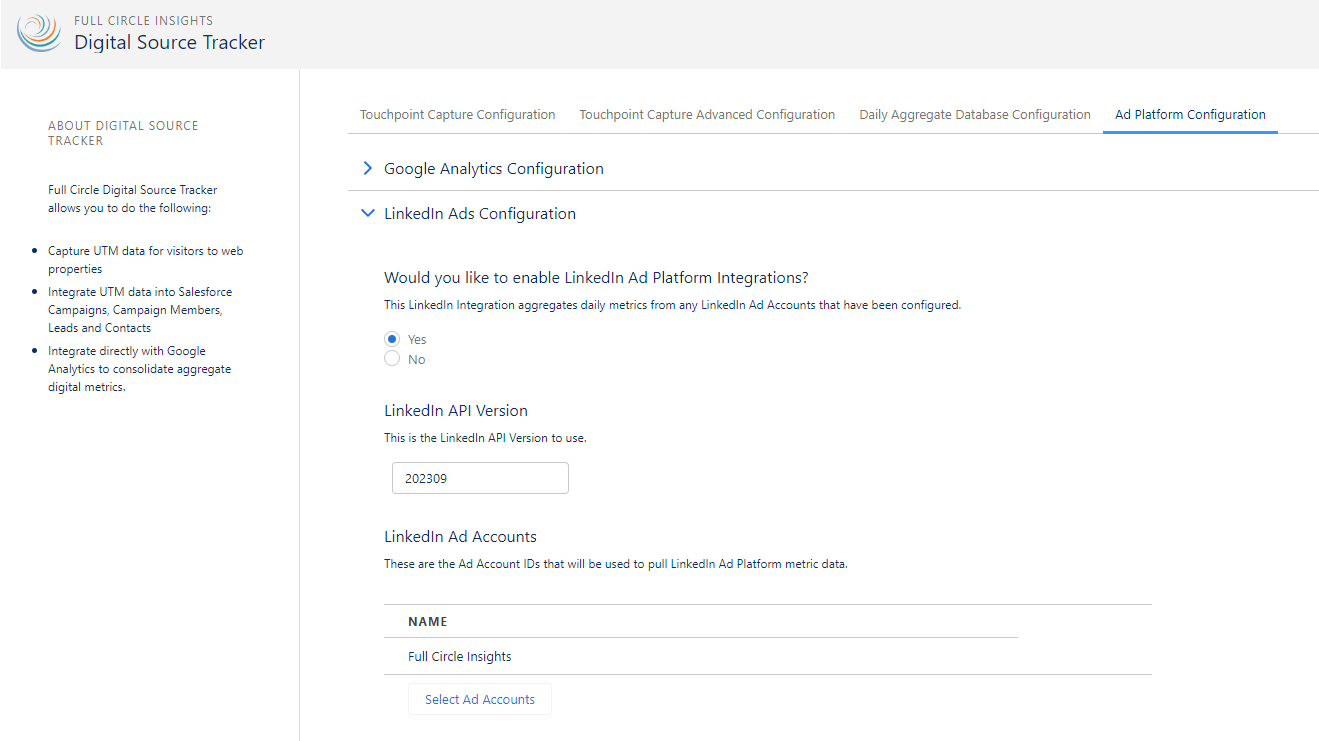The width and height of the screenshot is (1319, 741).
Task: Click the NAME column header
Action: 428,622
